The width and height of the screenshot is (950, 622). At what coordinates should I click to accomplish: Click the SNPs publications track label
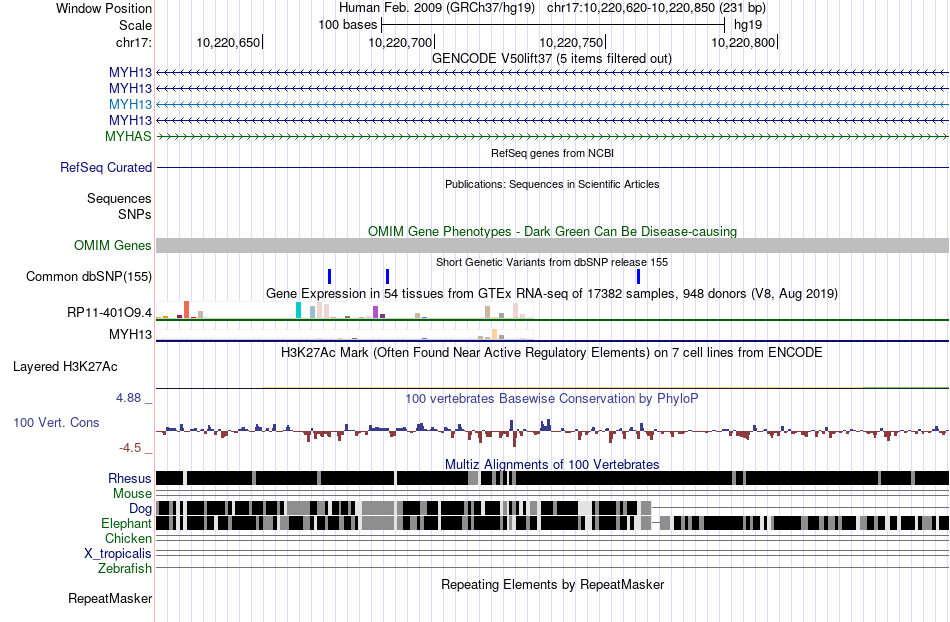(x=135, y=214)
